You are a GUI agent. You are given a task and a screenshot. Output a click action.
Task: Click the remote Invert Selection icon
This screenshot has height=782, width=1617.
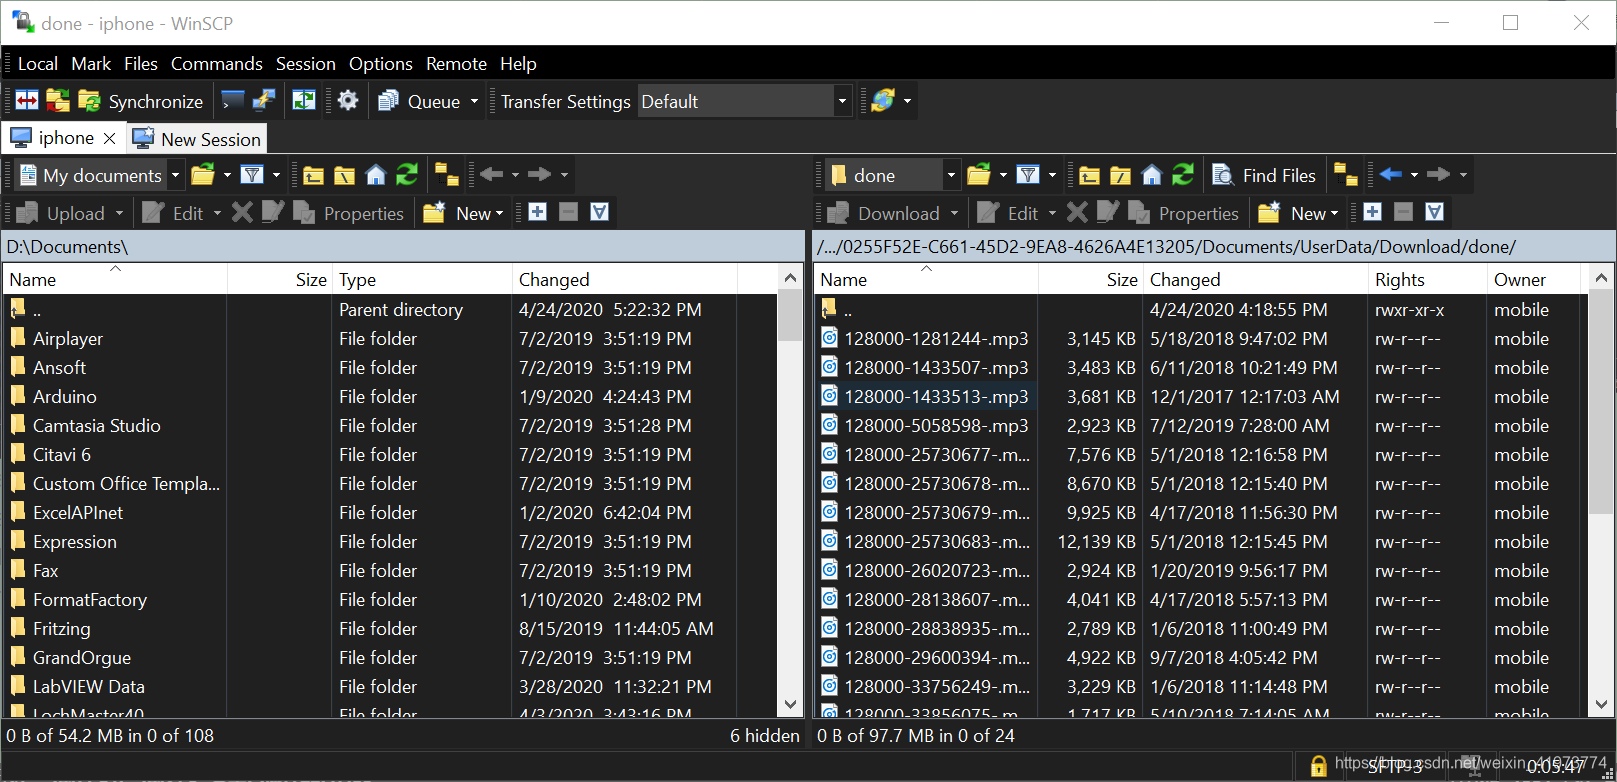[1434, 212]
